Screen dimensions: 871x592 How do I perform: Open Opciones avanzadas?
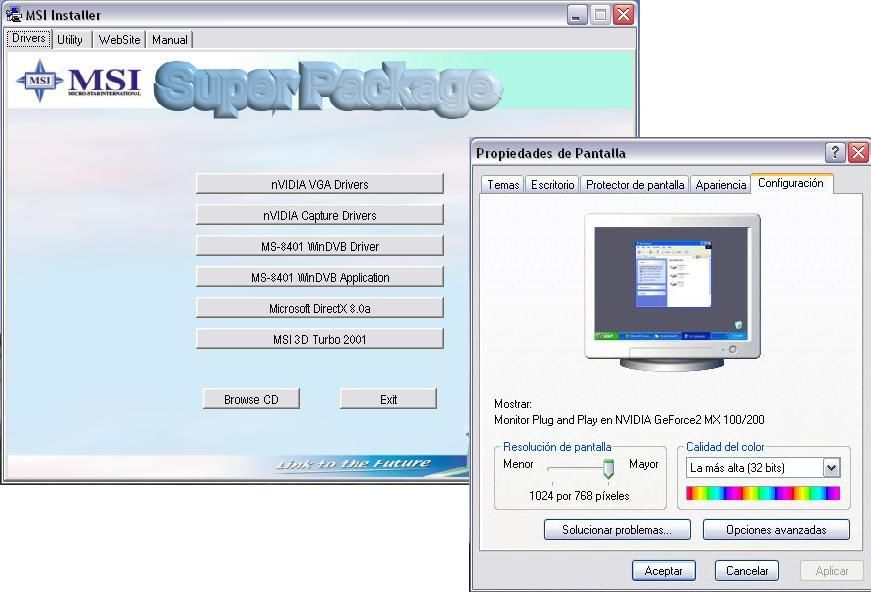click(776, 530)
